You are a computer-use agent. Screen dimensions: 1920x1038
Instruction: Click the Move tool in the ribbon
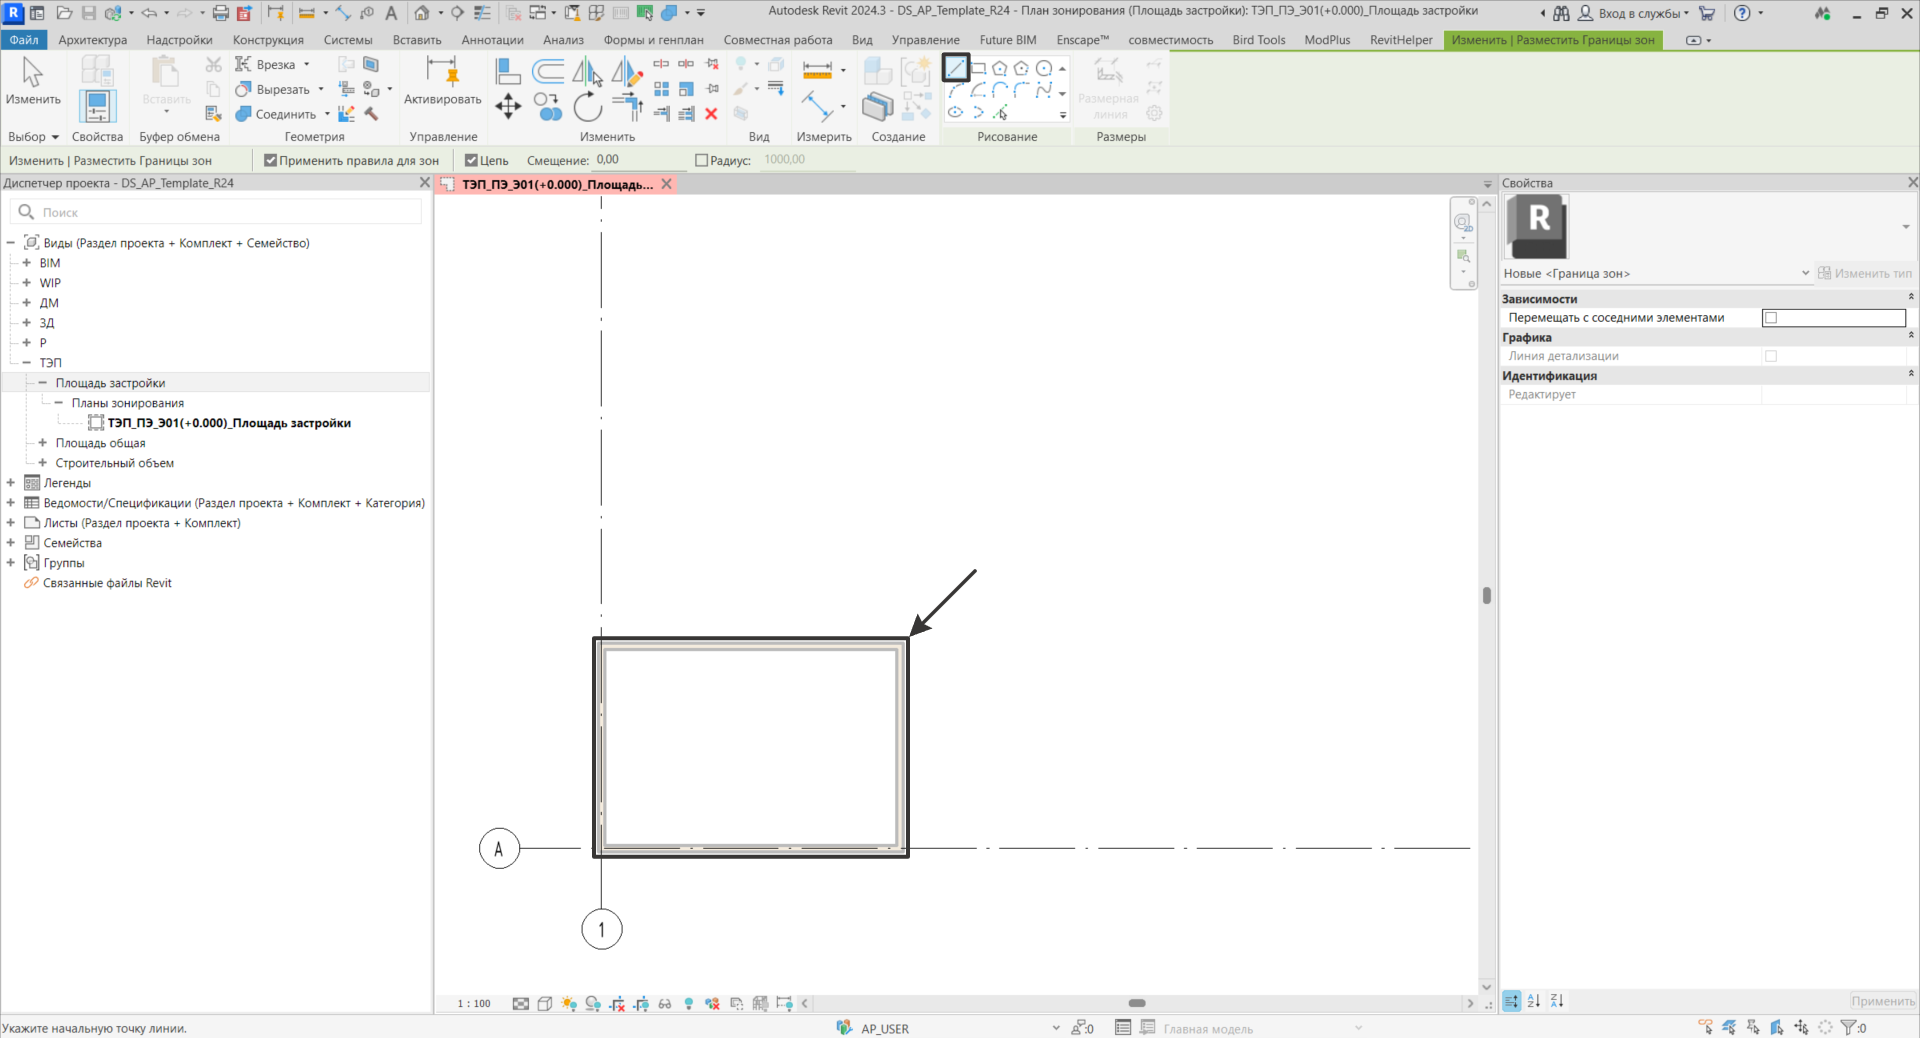click(x=508, y=107)
